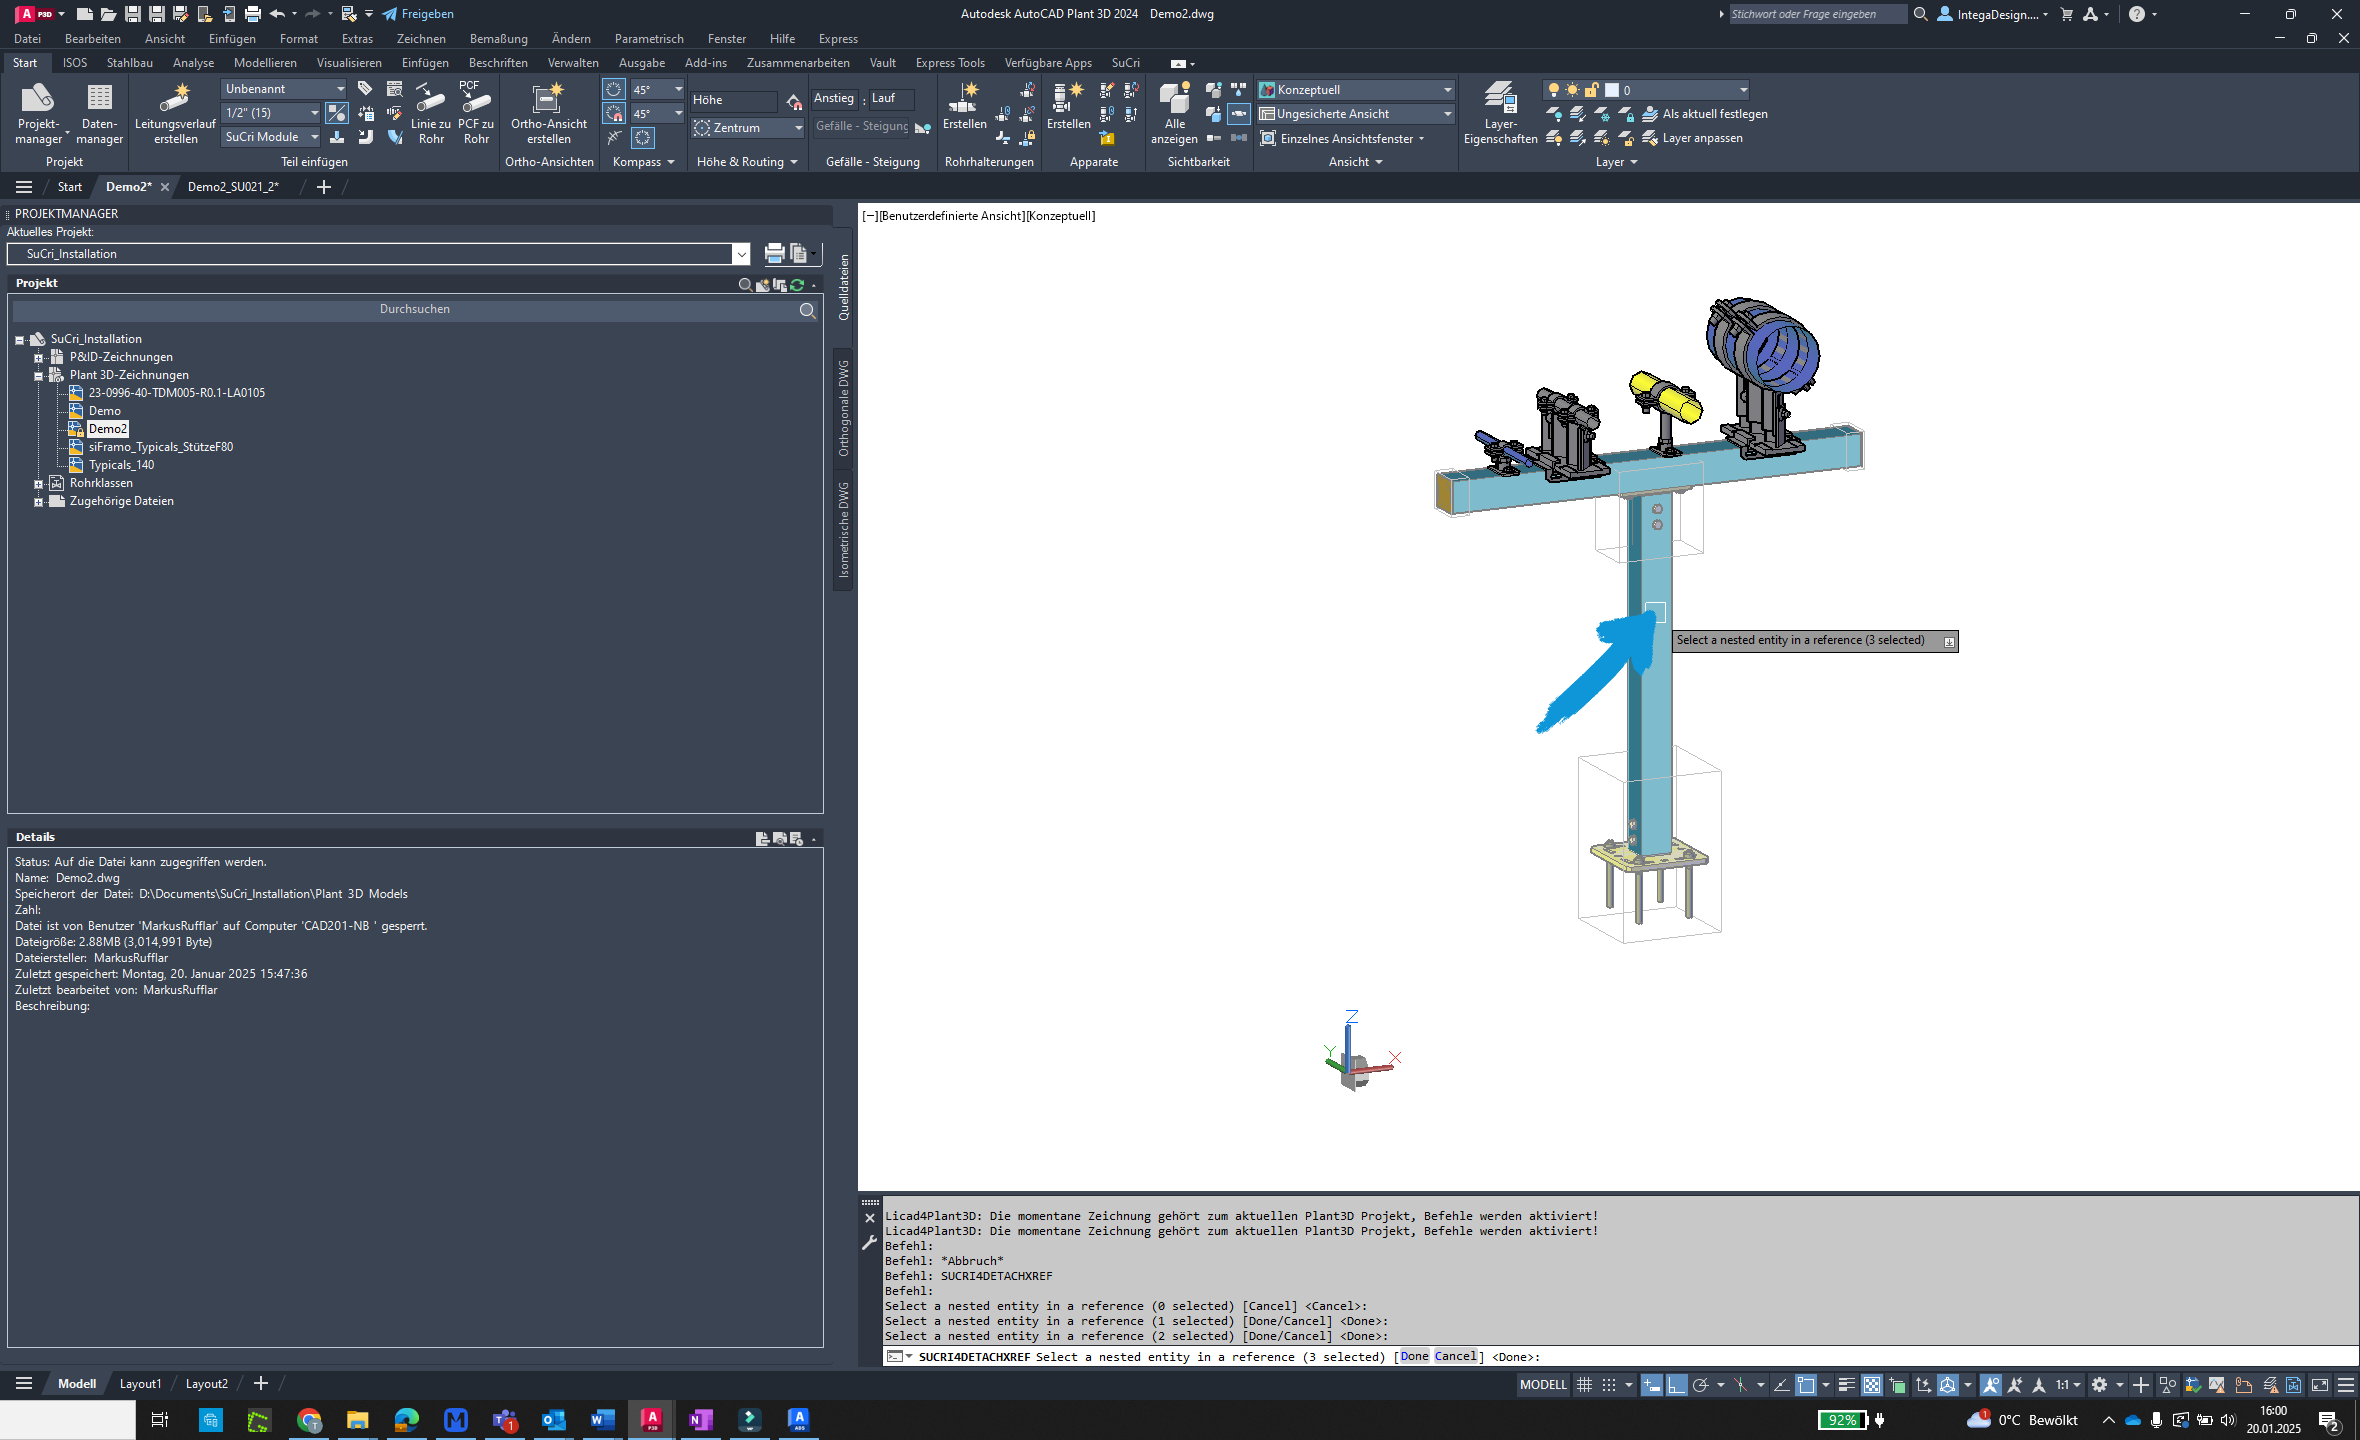The width and height of the screenshot is (2360, 1440).
Task: Click the Autodesk App Store cart icon
Action: click(x=2066, y=14)
